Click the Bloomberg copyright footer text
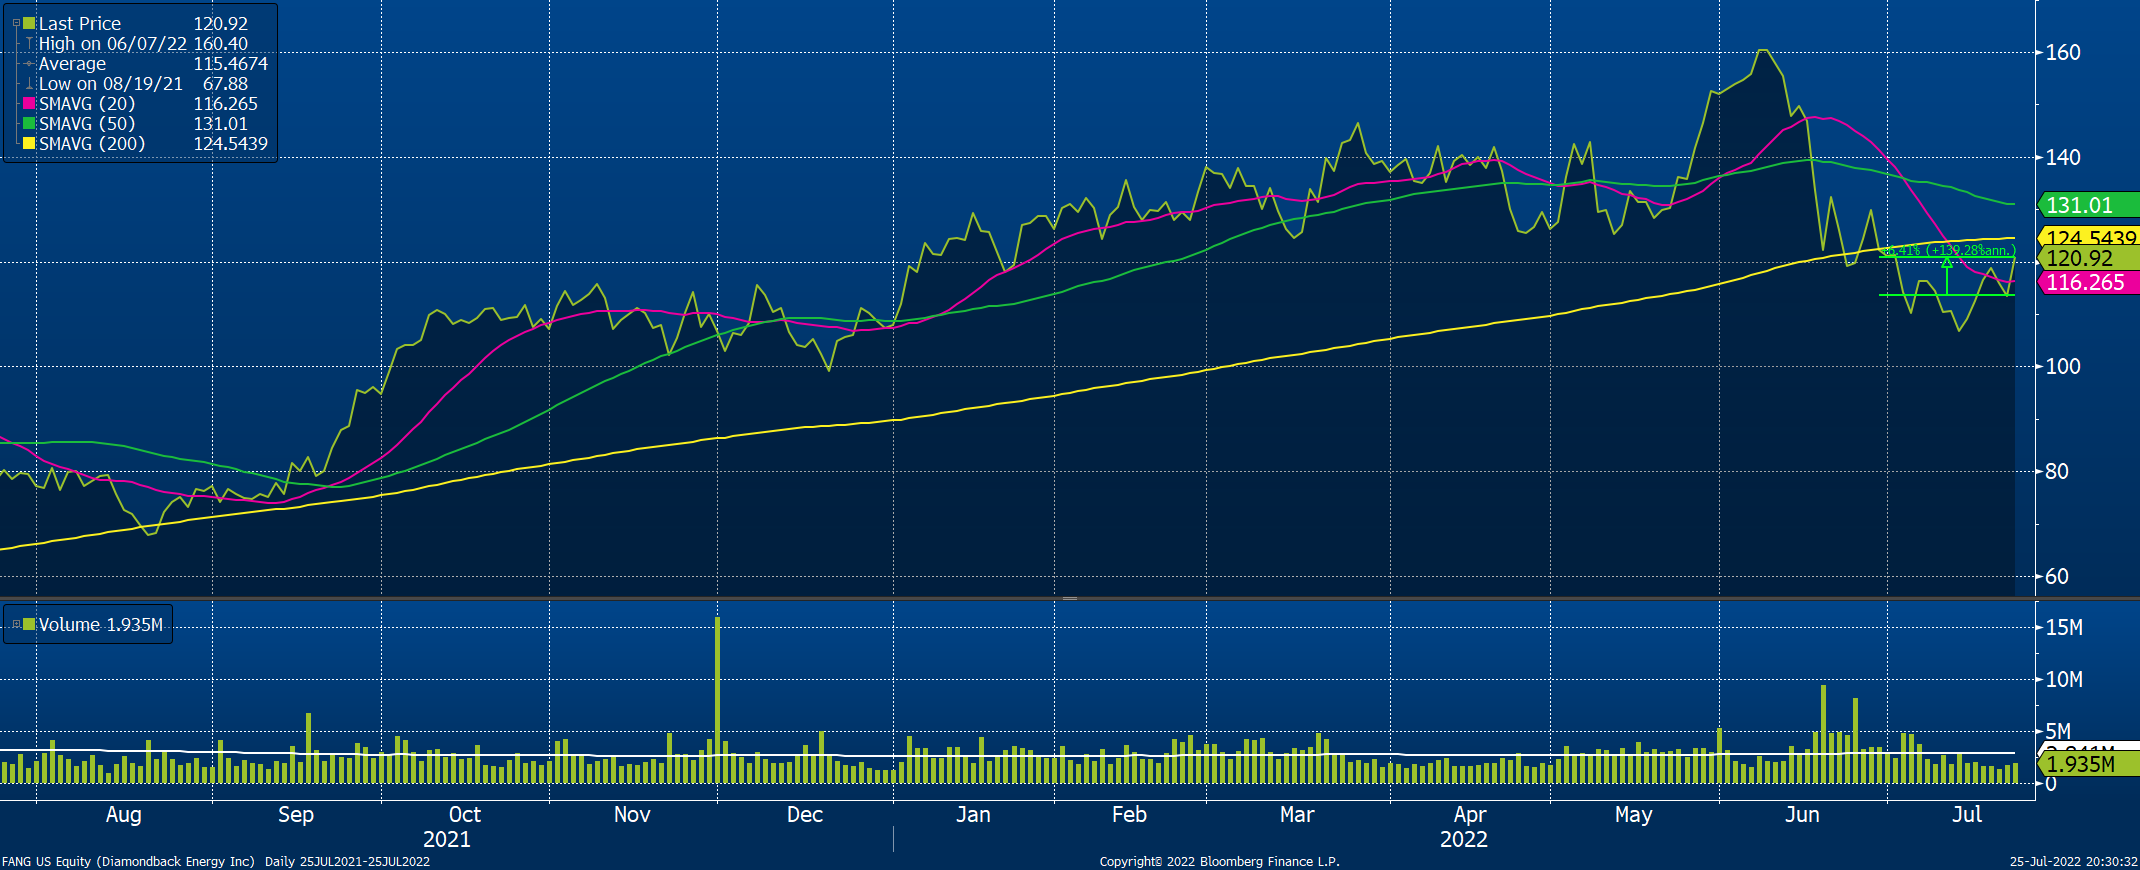Image resolution: width=2140 pixels, height=870 pixels. [1219, 861]
